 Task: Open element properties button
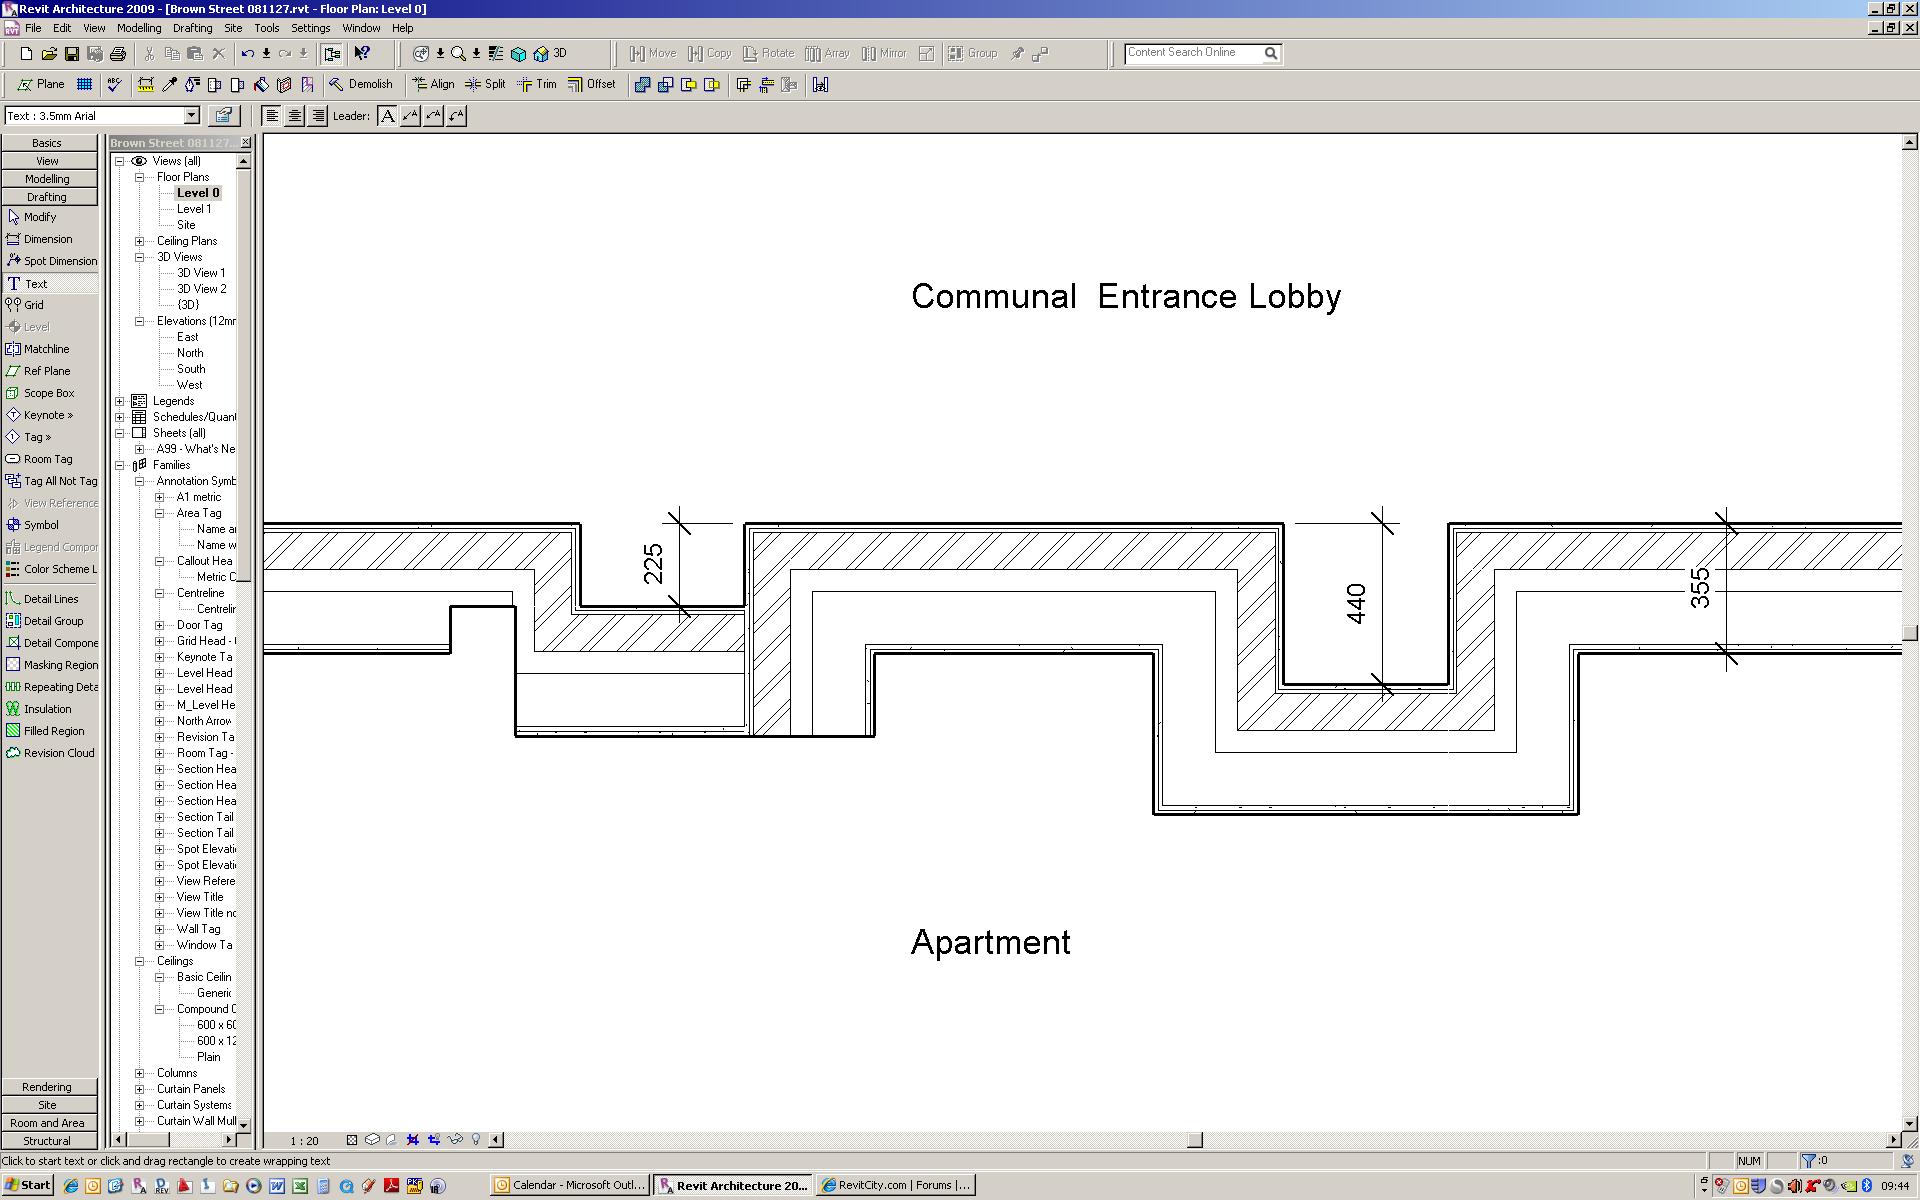(x=223, y=116)
